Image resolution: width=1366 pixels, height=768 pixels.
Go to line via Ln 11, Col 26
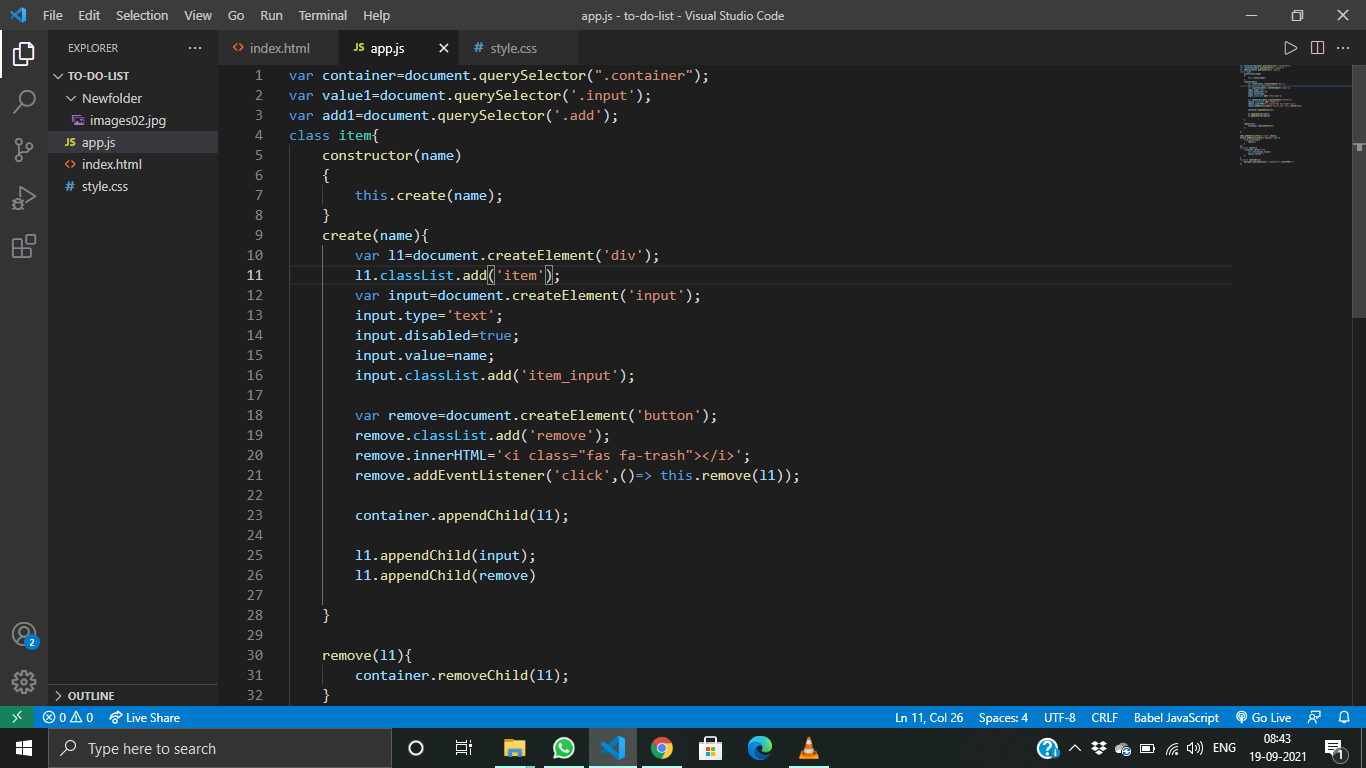click(x=929, y=717)
